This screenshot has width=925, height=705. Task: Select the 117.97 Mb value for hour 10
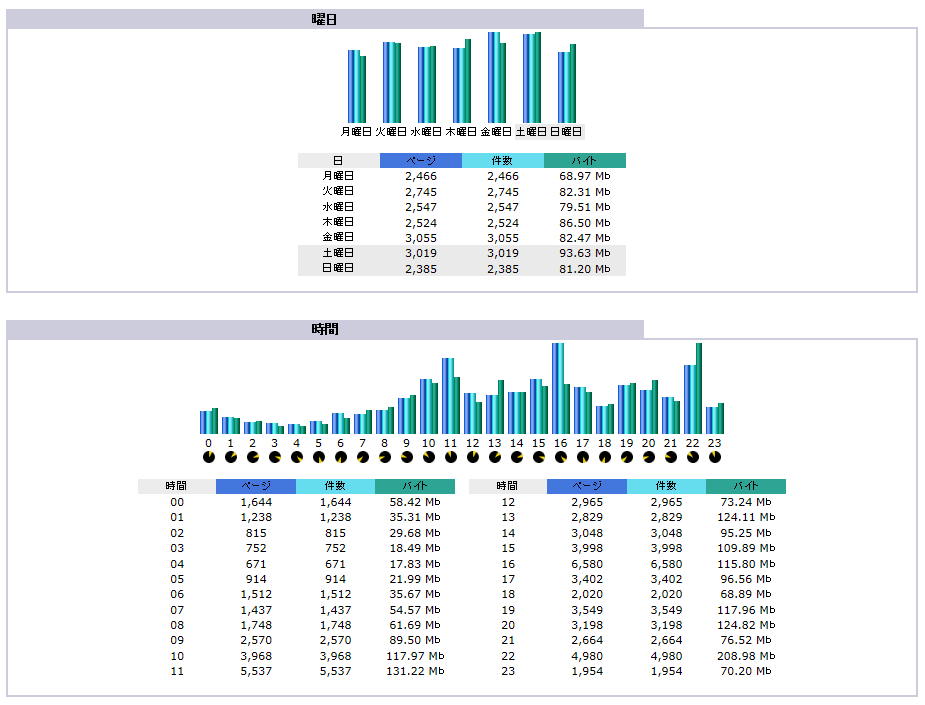point(415,656)
